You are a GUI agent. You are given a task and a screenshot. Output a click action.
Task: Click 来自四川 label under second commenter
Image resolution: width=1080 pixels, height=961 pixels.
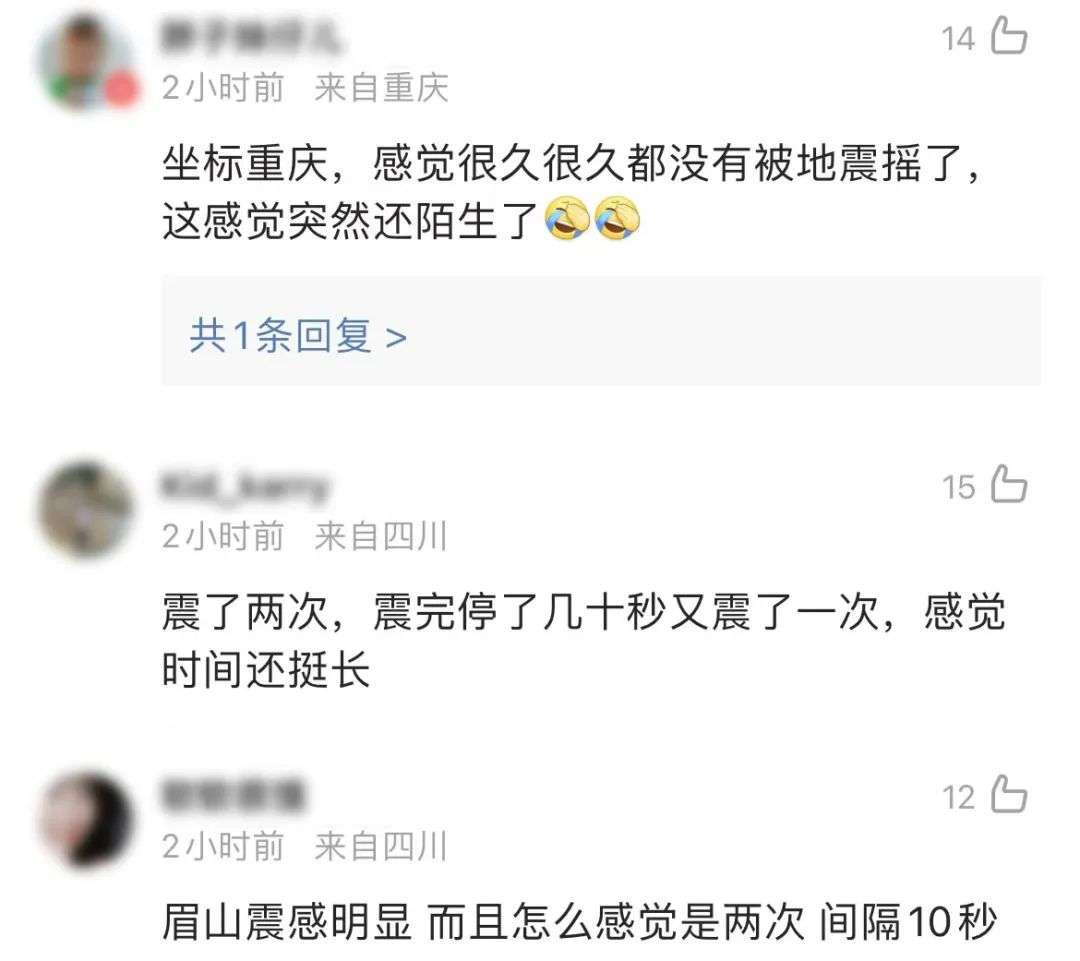tap(381, 537)
